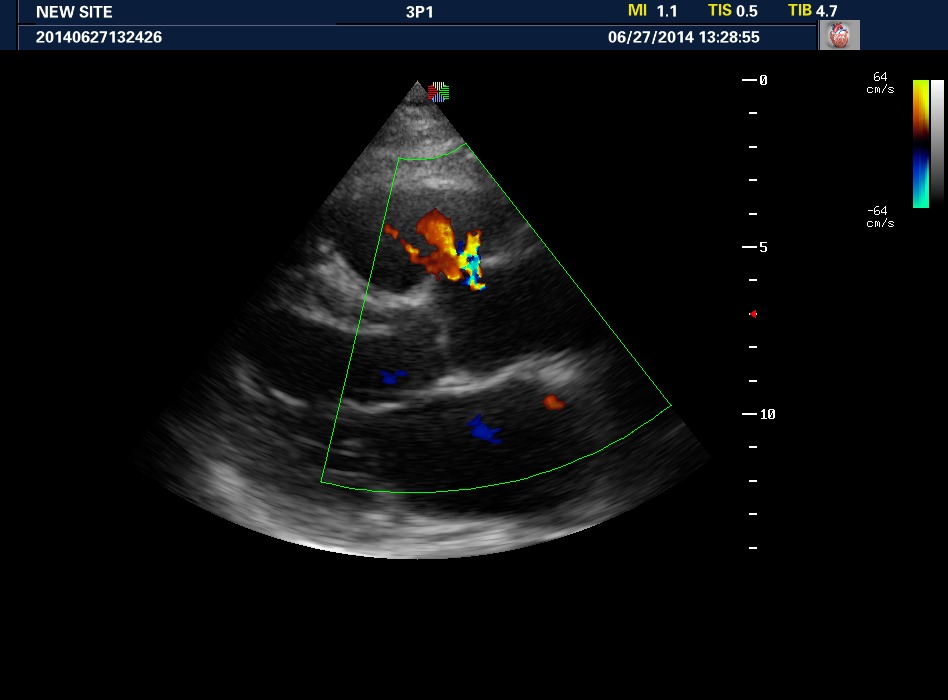Screen dimensions: 948x700
Task: Select the grayscale map bar
Action: point(937,143)
